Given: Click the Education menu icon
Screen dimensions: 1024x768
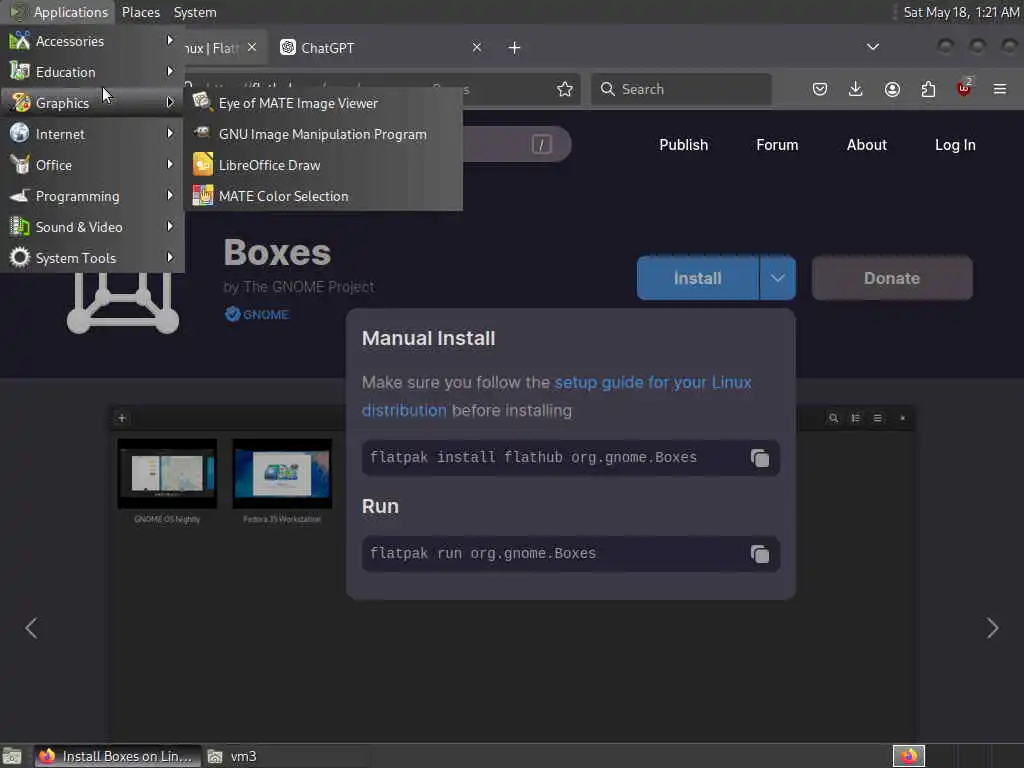Looking at the screenshot, I should tap(20, 71).
